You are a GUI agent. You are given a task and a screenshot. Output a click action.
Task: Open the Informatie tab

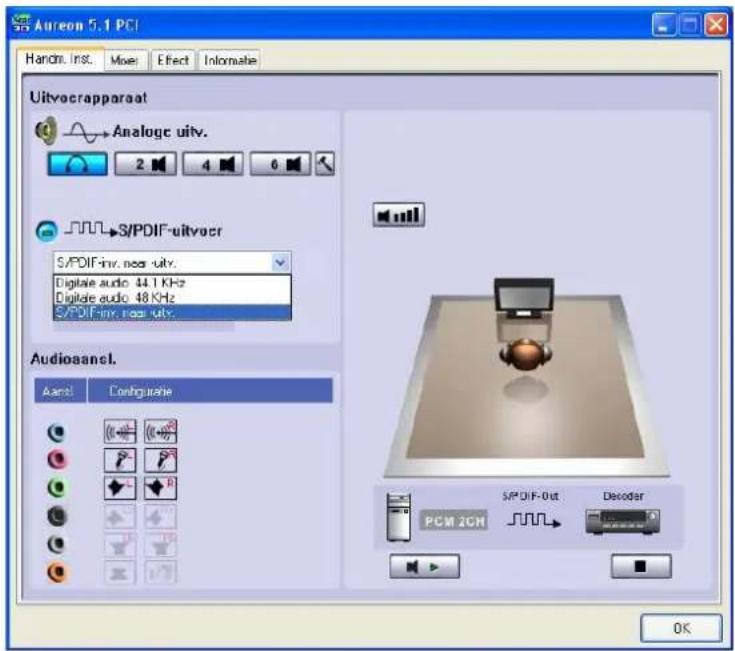[230, 60]
